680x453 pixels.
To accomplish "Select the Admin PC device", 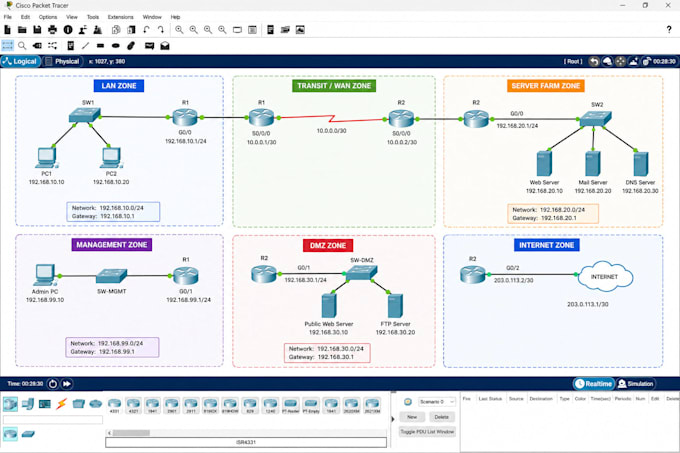I will click(44, 276).
